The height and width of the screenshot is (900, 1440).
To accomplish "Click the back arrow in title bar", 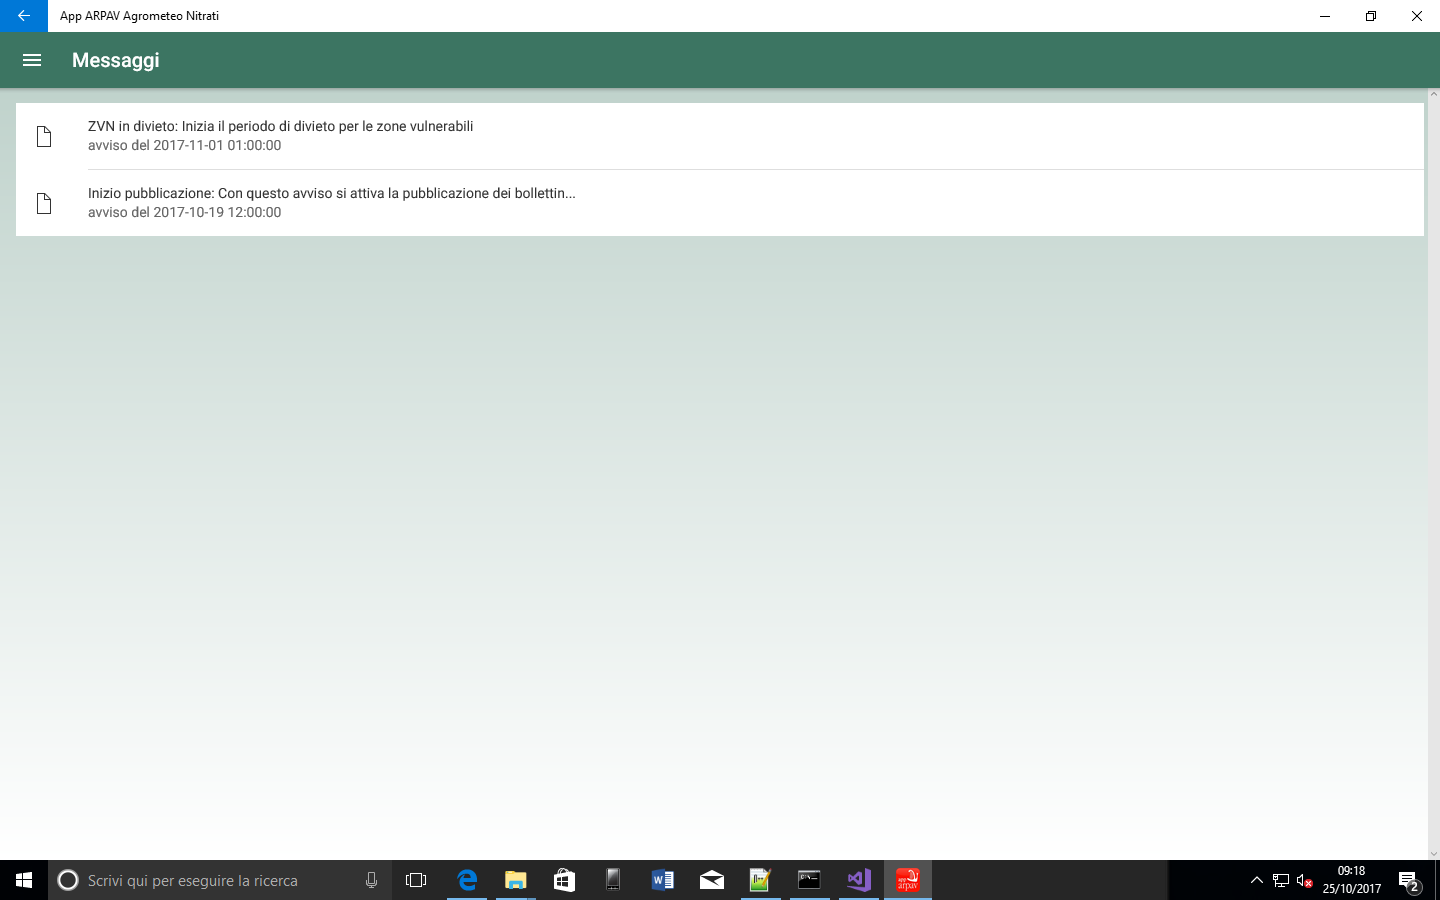I will 24,16.
